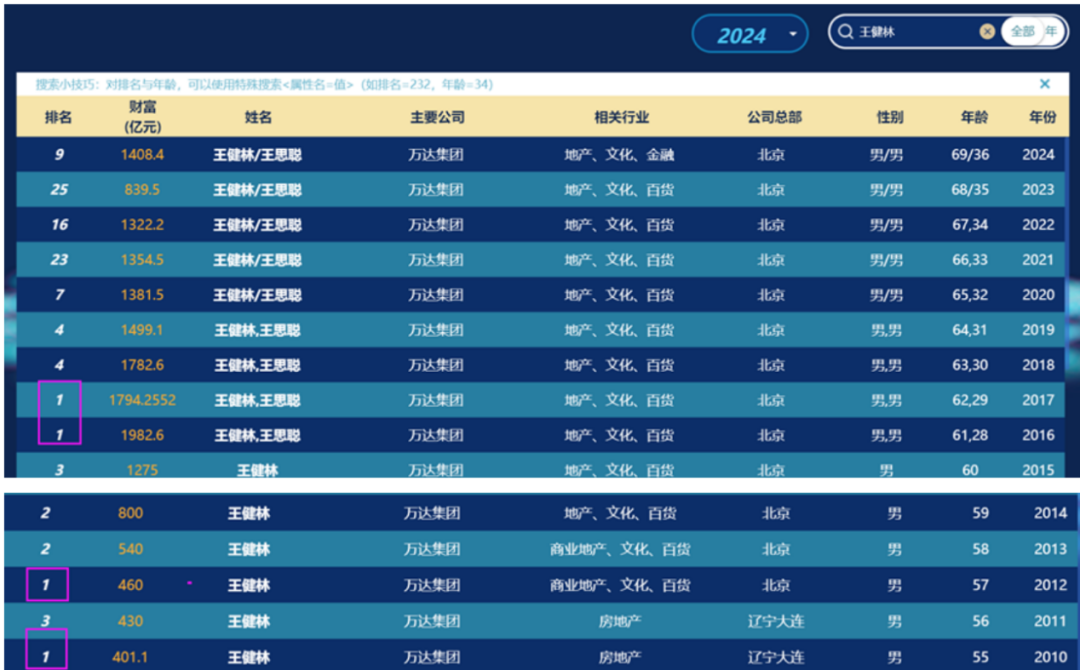Screen dimensions: 1080x670
Task: Click 辽宁大连 headquarters in the 2011 row
Action: (x=776, y=621)
